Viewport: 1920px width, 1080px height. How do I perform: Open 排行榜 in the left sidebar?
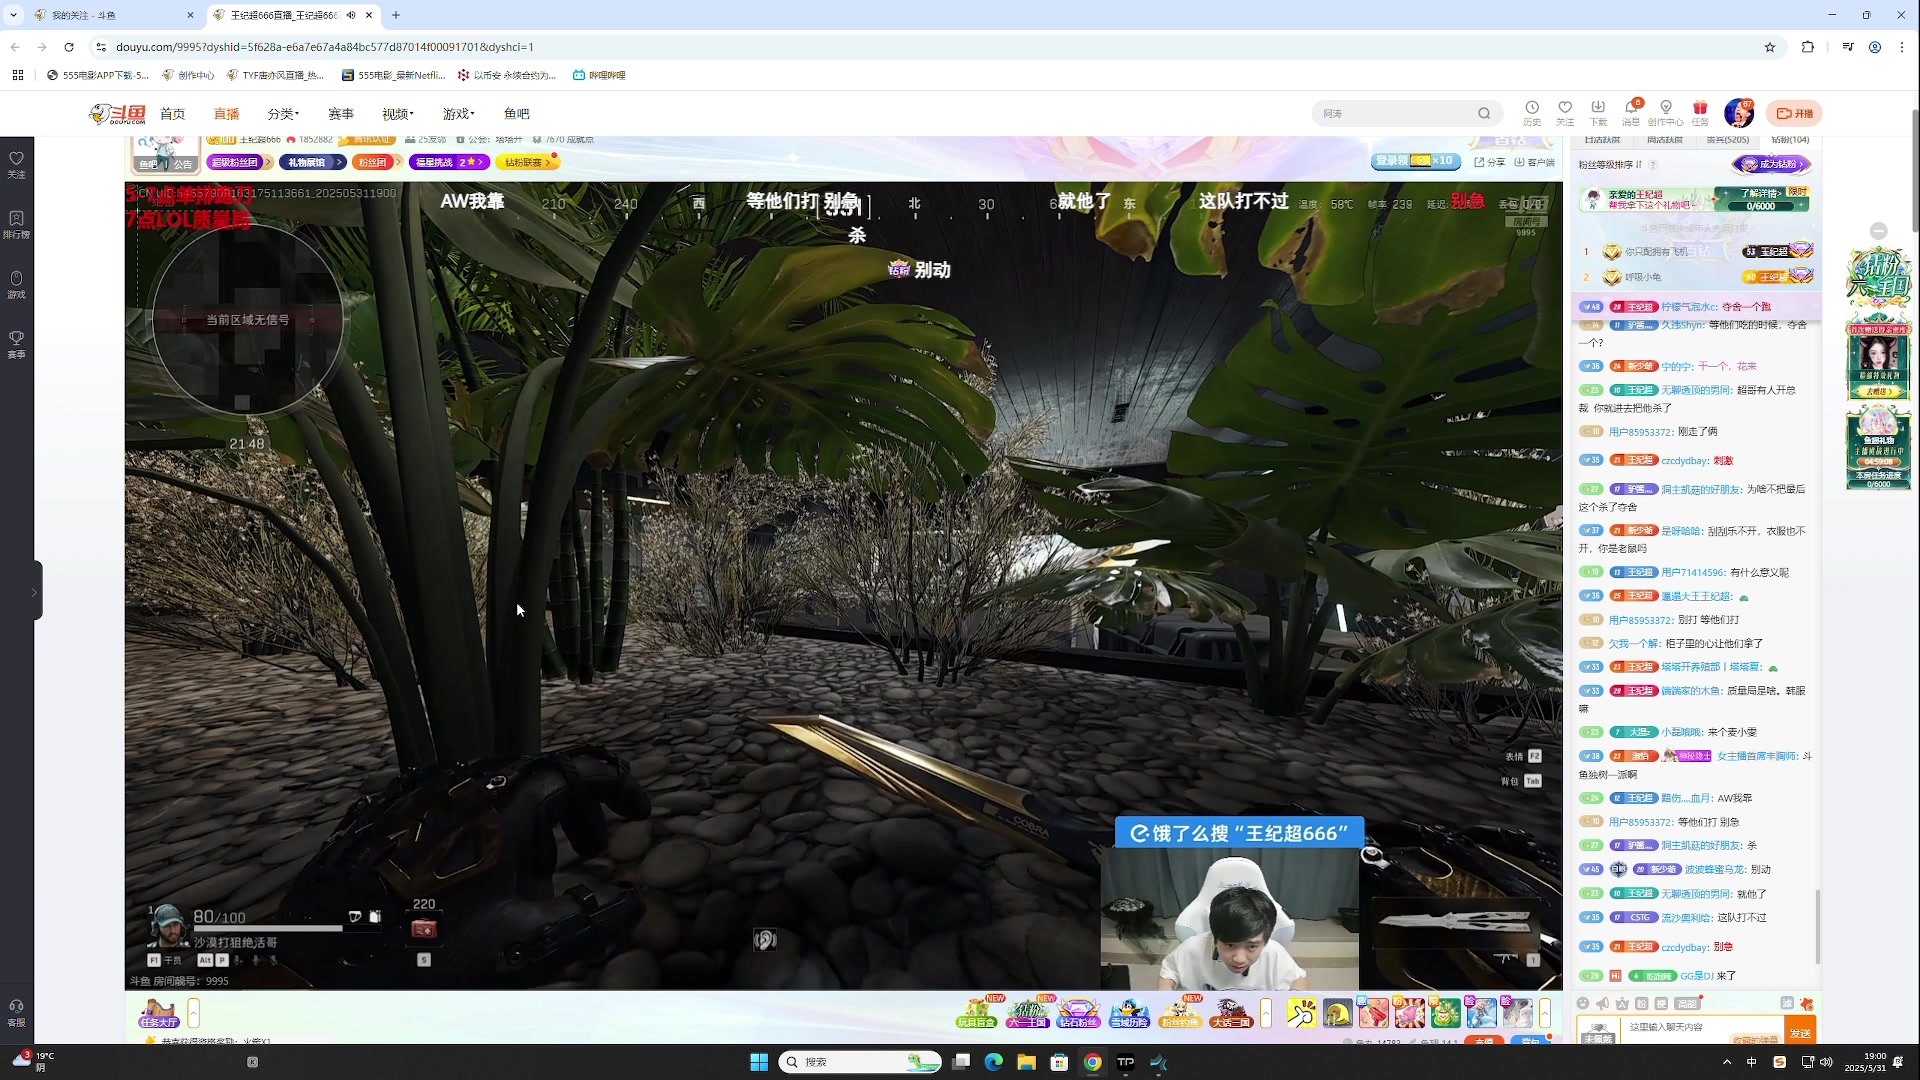click(17, 225)
